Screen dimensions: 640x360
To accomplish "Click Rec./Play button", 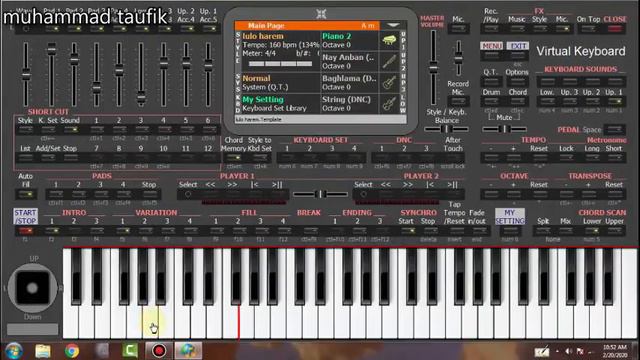I will tap(491, 29).
